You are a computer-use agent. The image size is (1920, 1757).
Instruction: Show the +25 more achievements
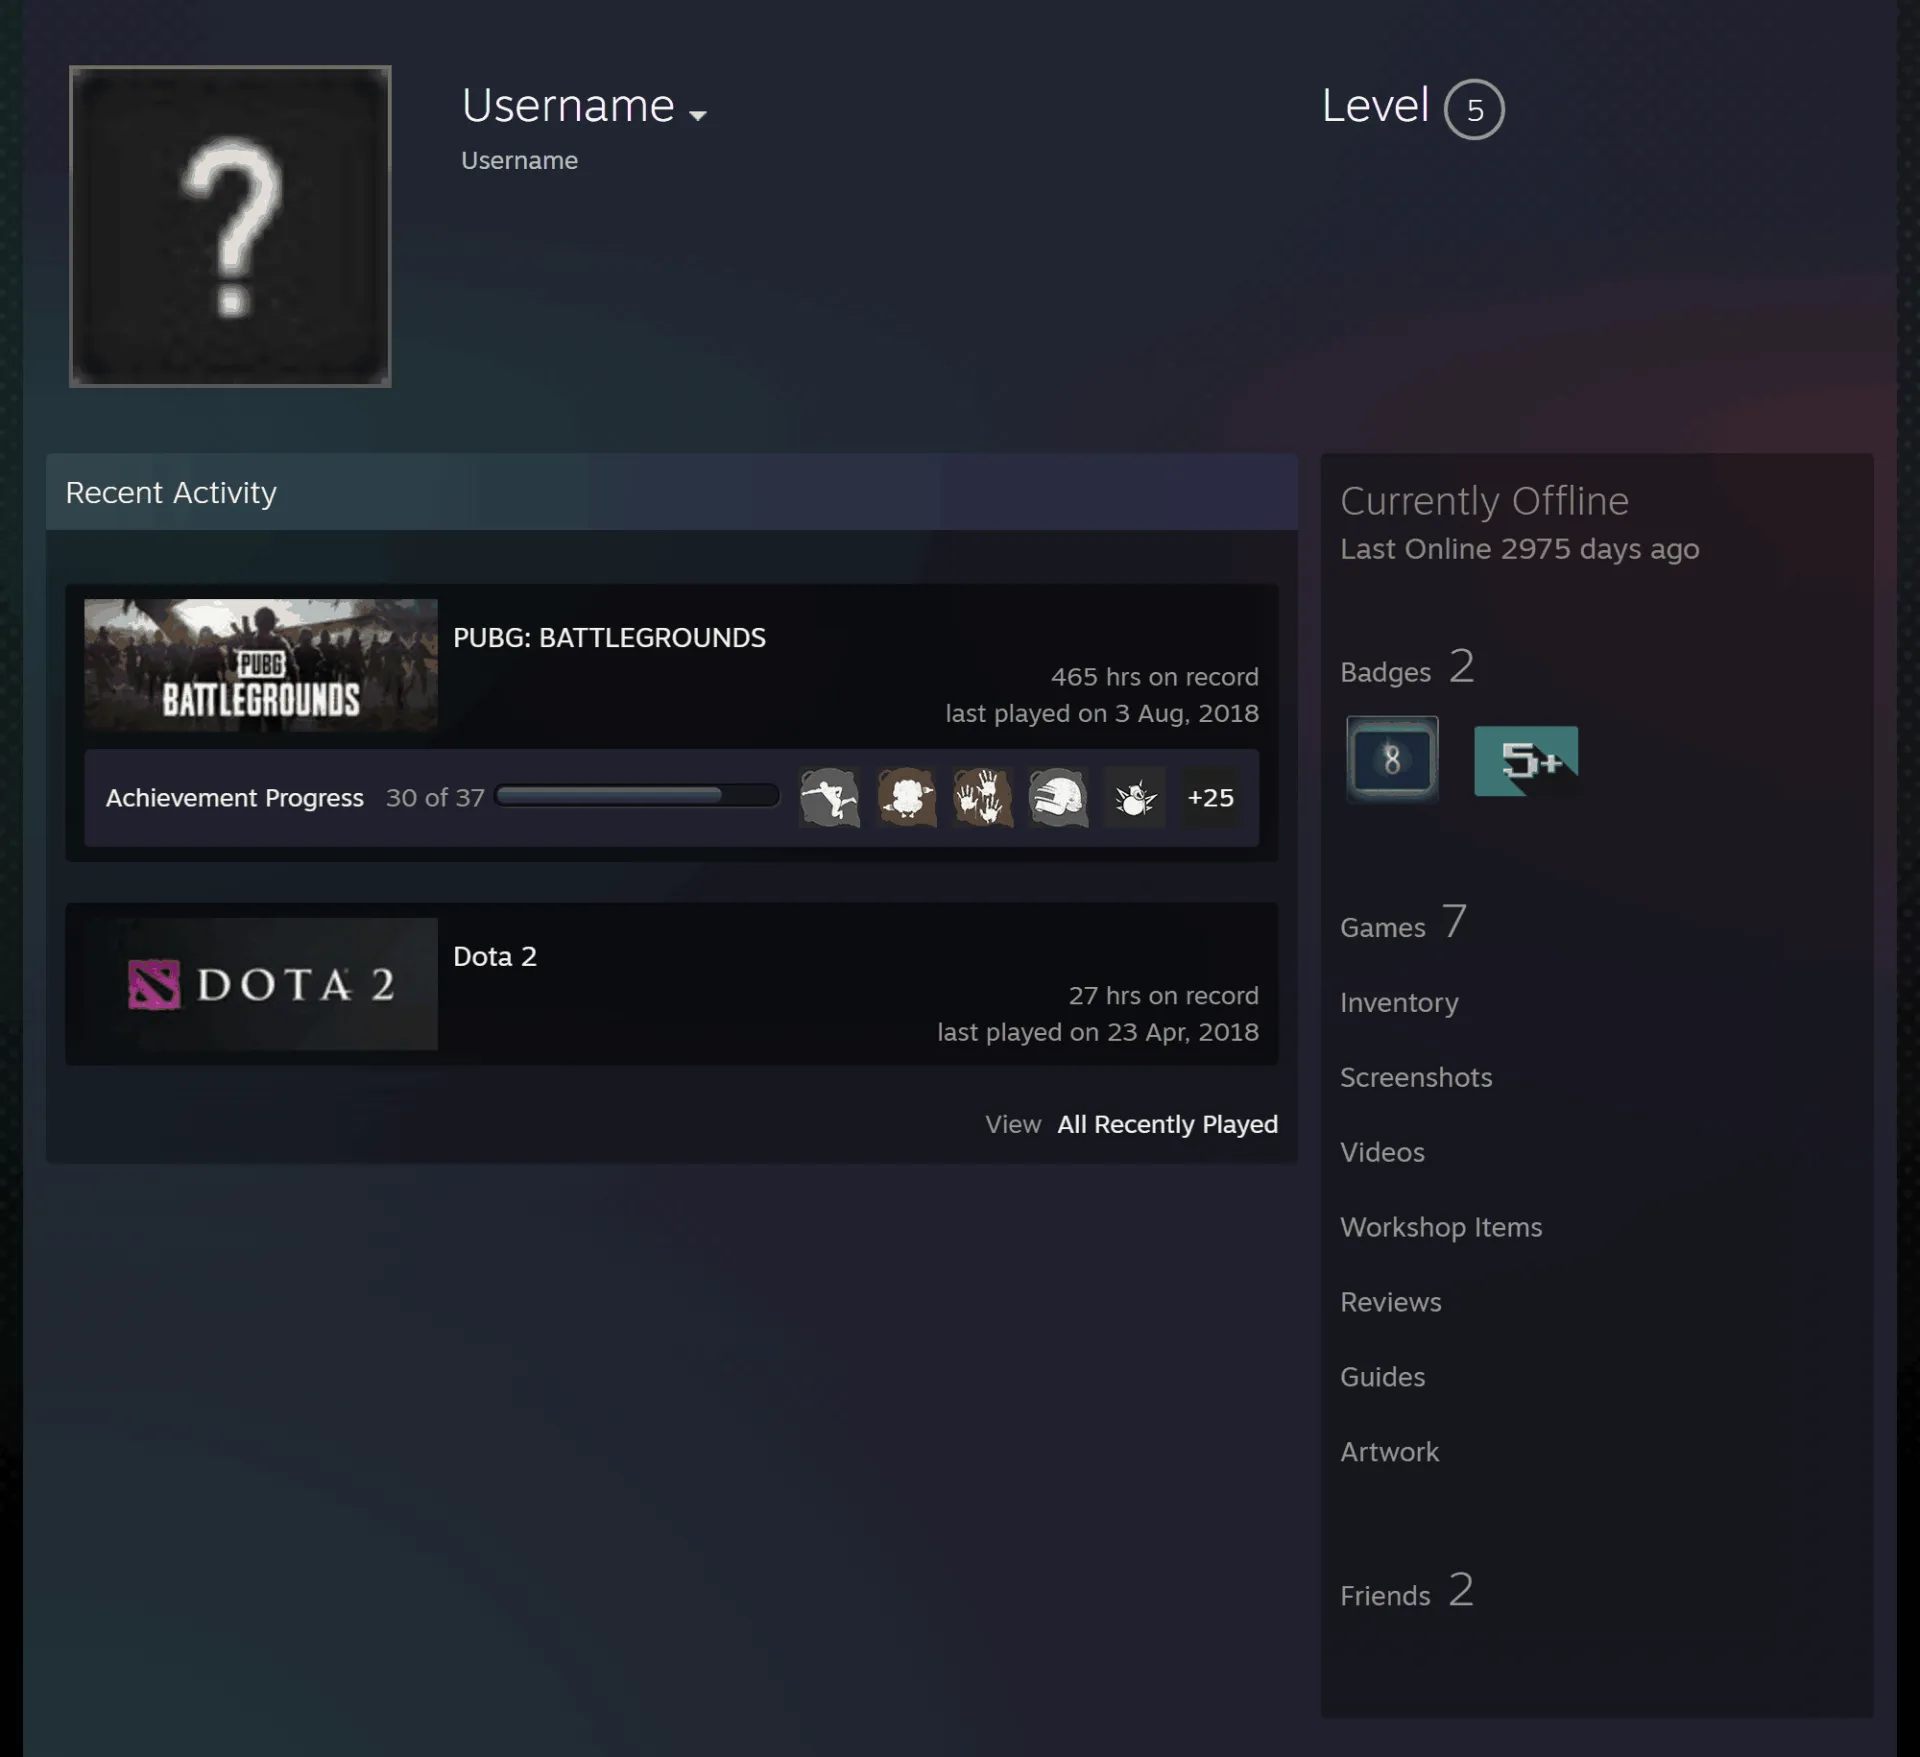click(1210, 797)
